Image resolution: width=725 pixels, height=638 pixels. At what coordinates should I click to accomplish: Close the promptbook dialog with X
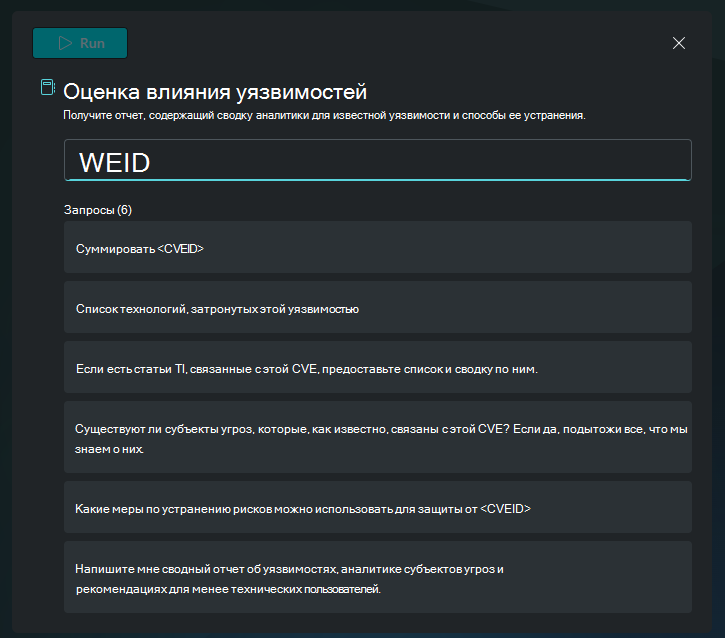(679, 43)
